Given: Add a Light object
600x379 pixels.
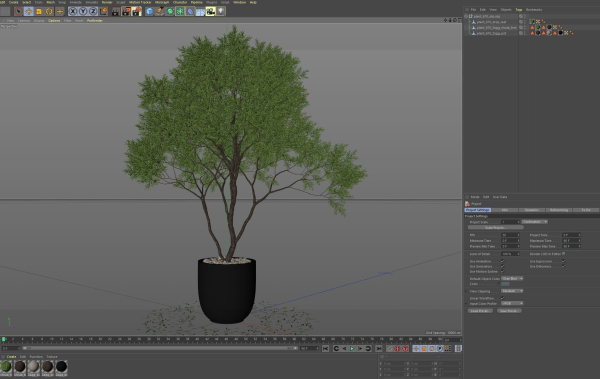Looking at the screenshot, I should pos(221,11).
